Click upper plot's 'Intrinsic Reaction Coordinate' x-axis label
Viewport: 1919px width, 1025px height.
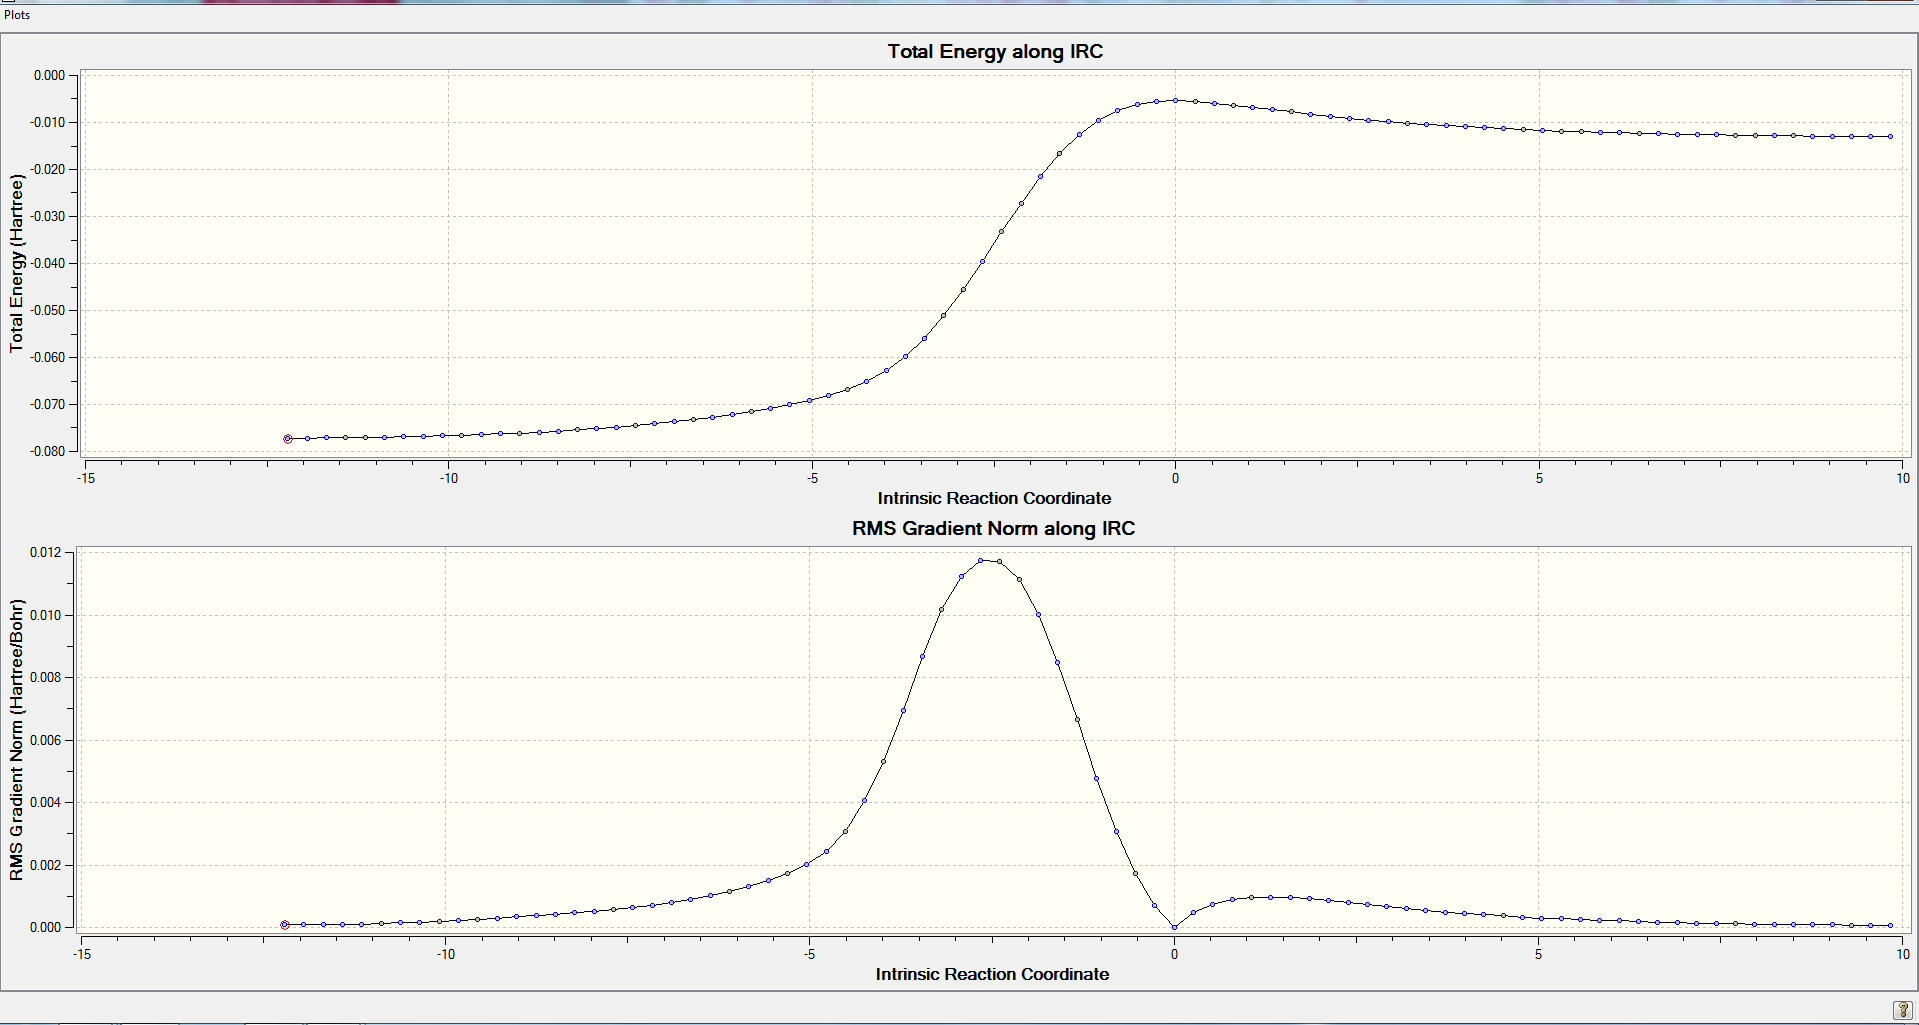994,498
